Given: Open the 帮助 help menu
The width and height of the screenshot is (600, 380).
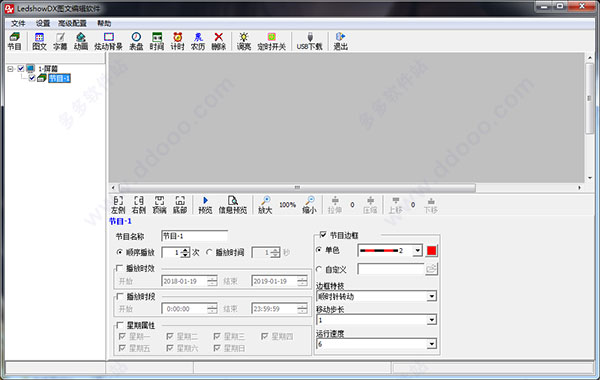Looking at the screenshot, I should pyautogui.click(x=104, y=24).
